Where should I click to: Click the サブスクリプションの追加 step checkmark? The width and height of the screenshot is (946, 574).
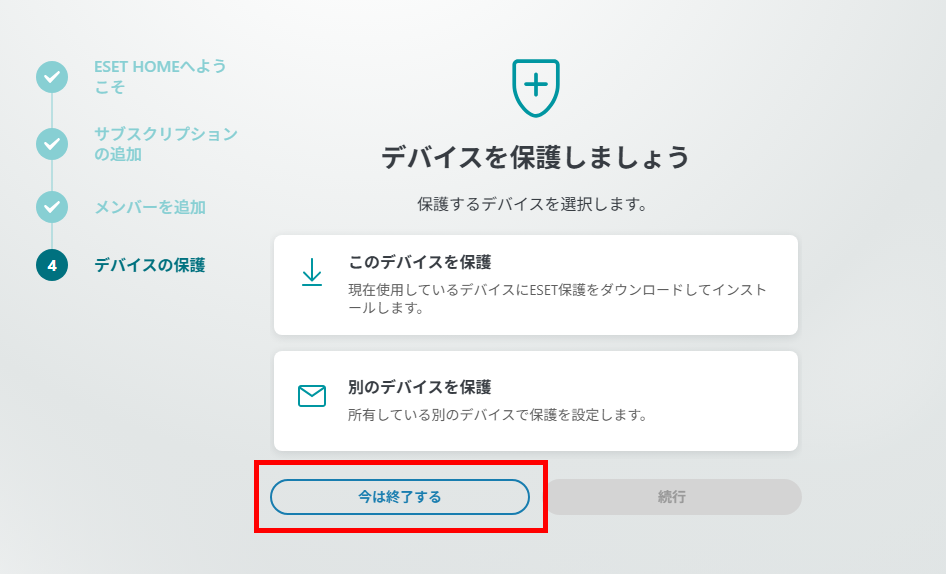pos(52,144)
